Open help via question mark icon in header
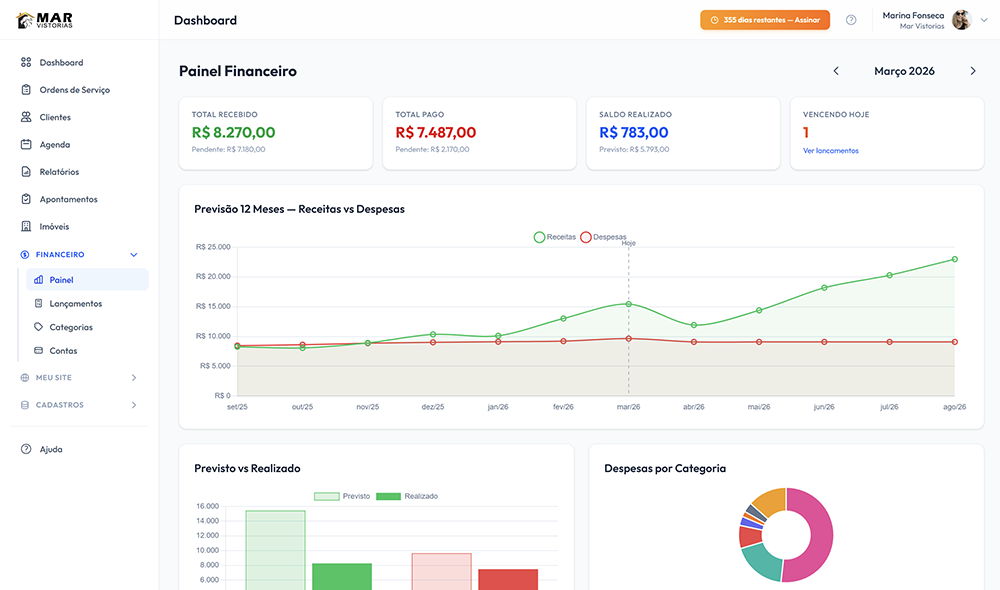This screenshot has width=1000, height=590. (851, 20)
